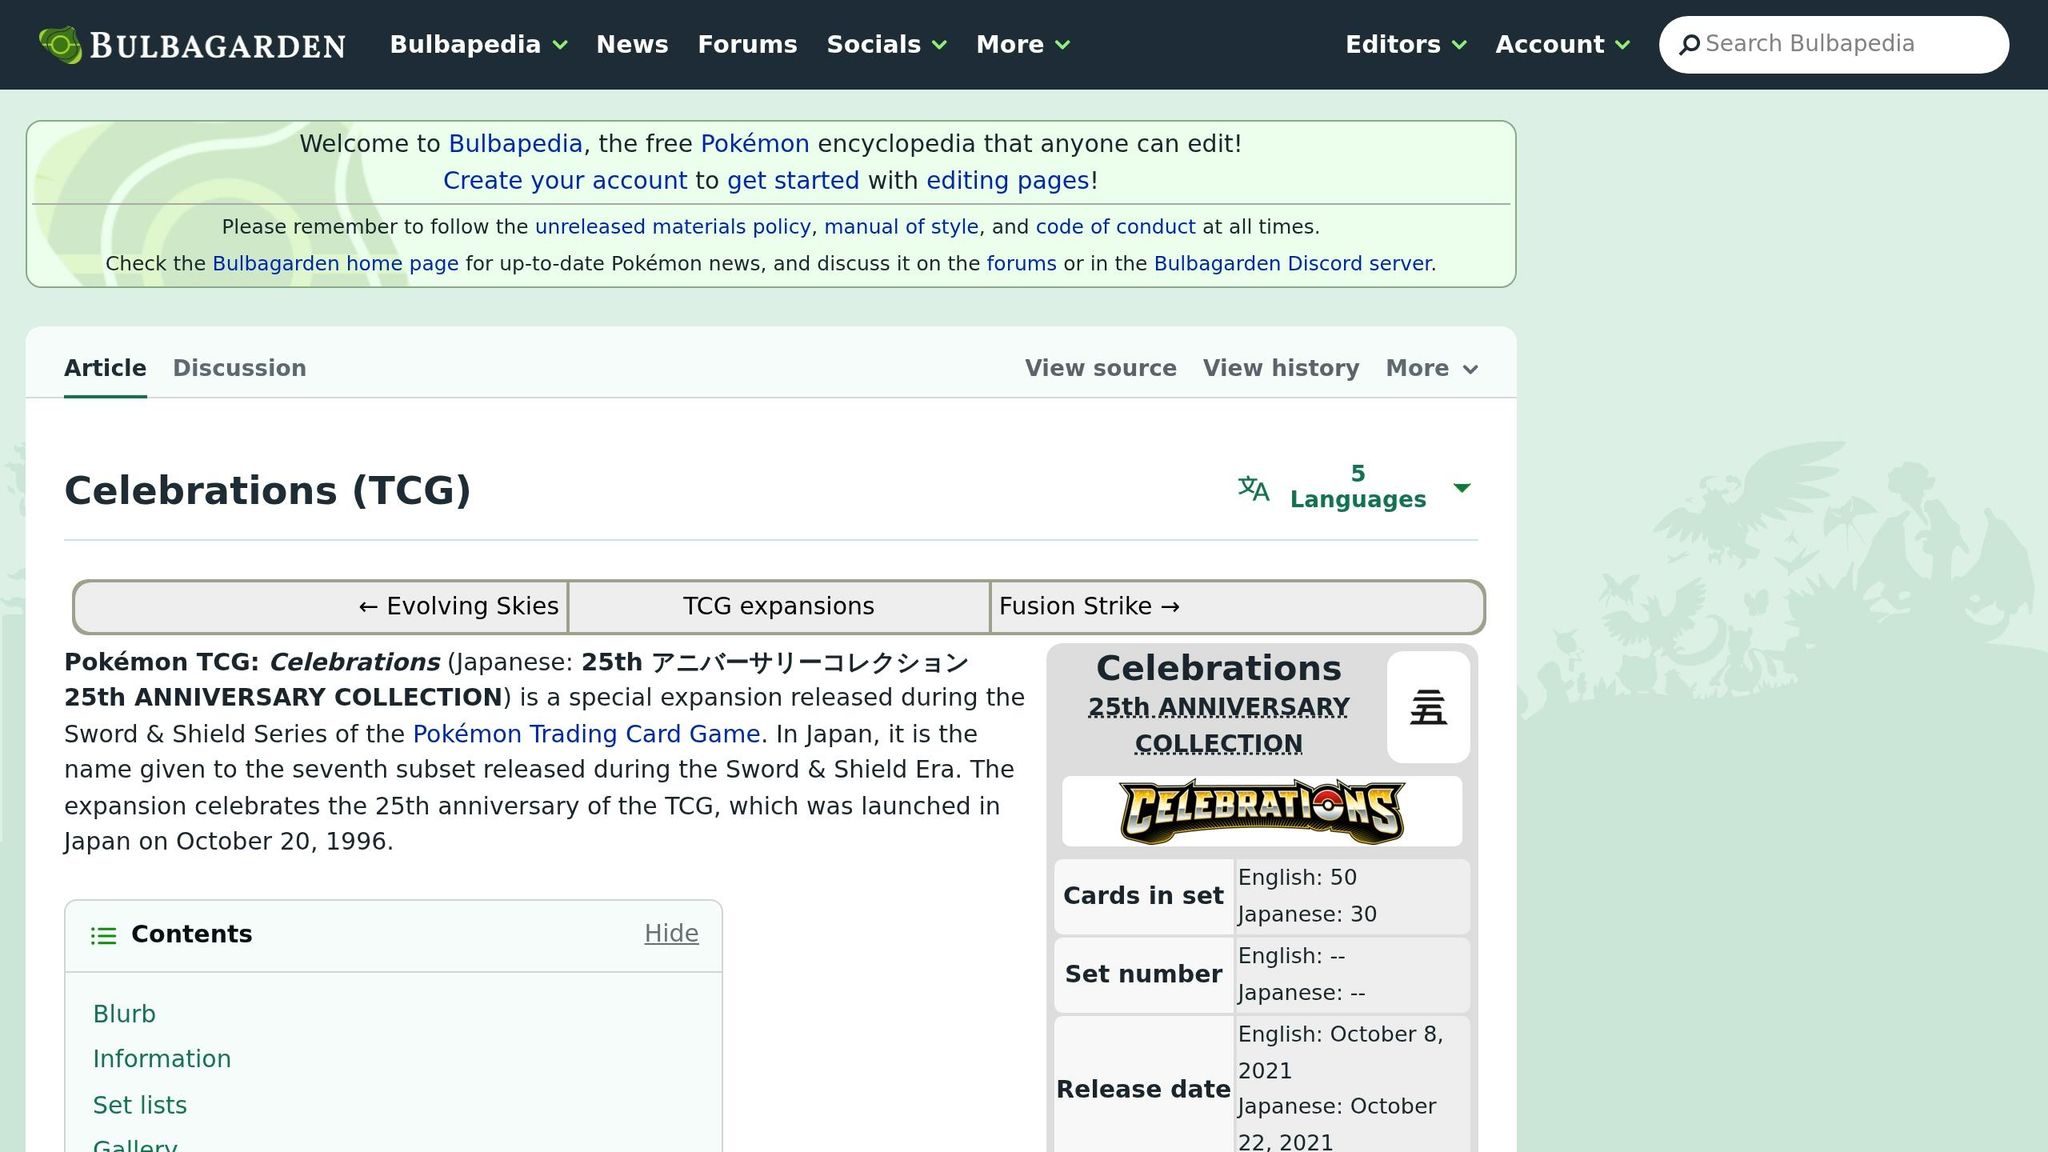Open the Bulbagarden Discord server link
Screen dimensions: 2048x1152
click(1294, 264)
